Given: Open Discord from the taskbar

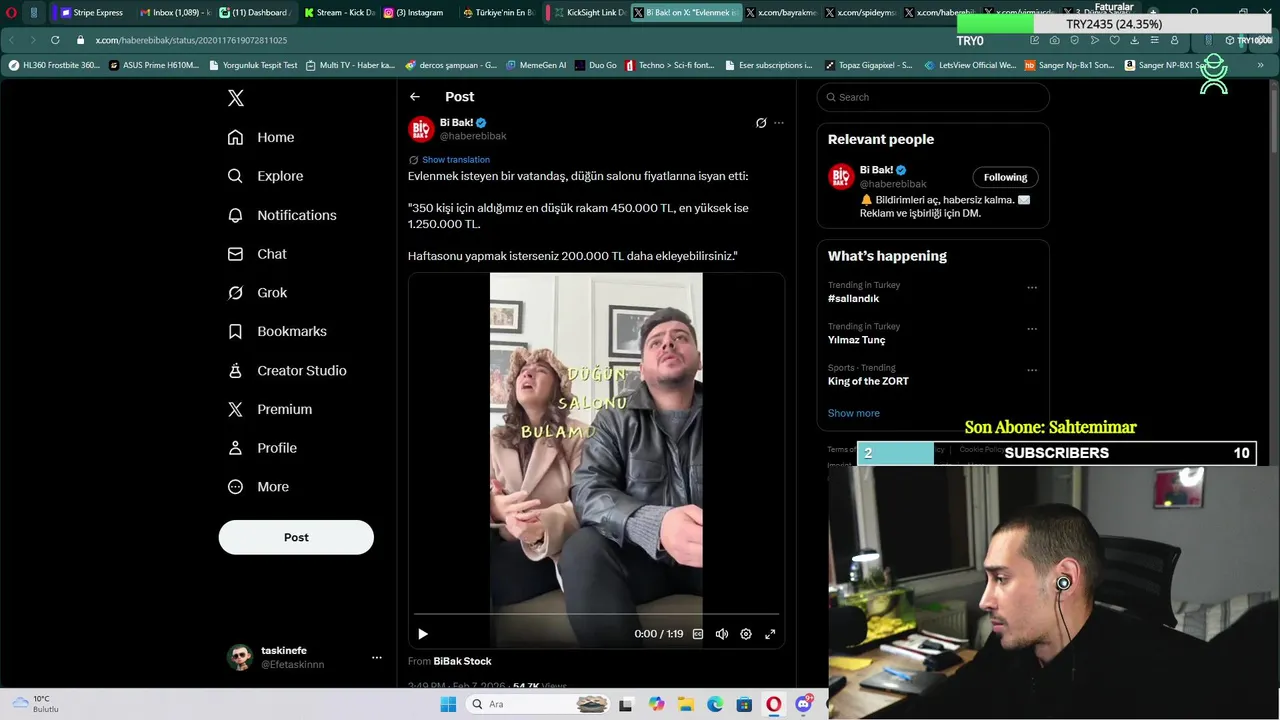Looking at the screenshot, I should [x=803, y=704].
